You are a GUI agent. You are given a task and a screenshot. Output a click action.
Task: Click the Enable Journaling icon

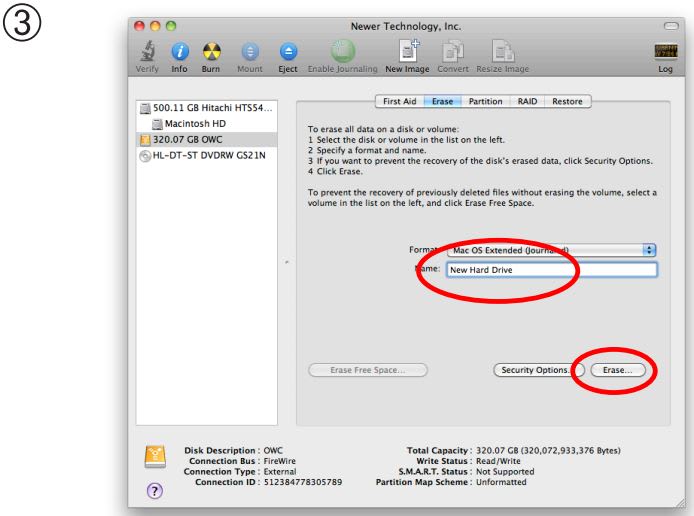(x=343, y=51)
